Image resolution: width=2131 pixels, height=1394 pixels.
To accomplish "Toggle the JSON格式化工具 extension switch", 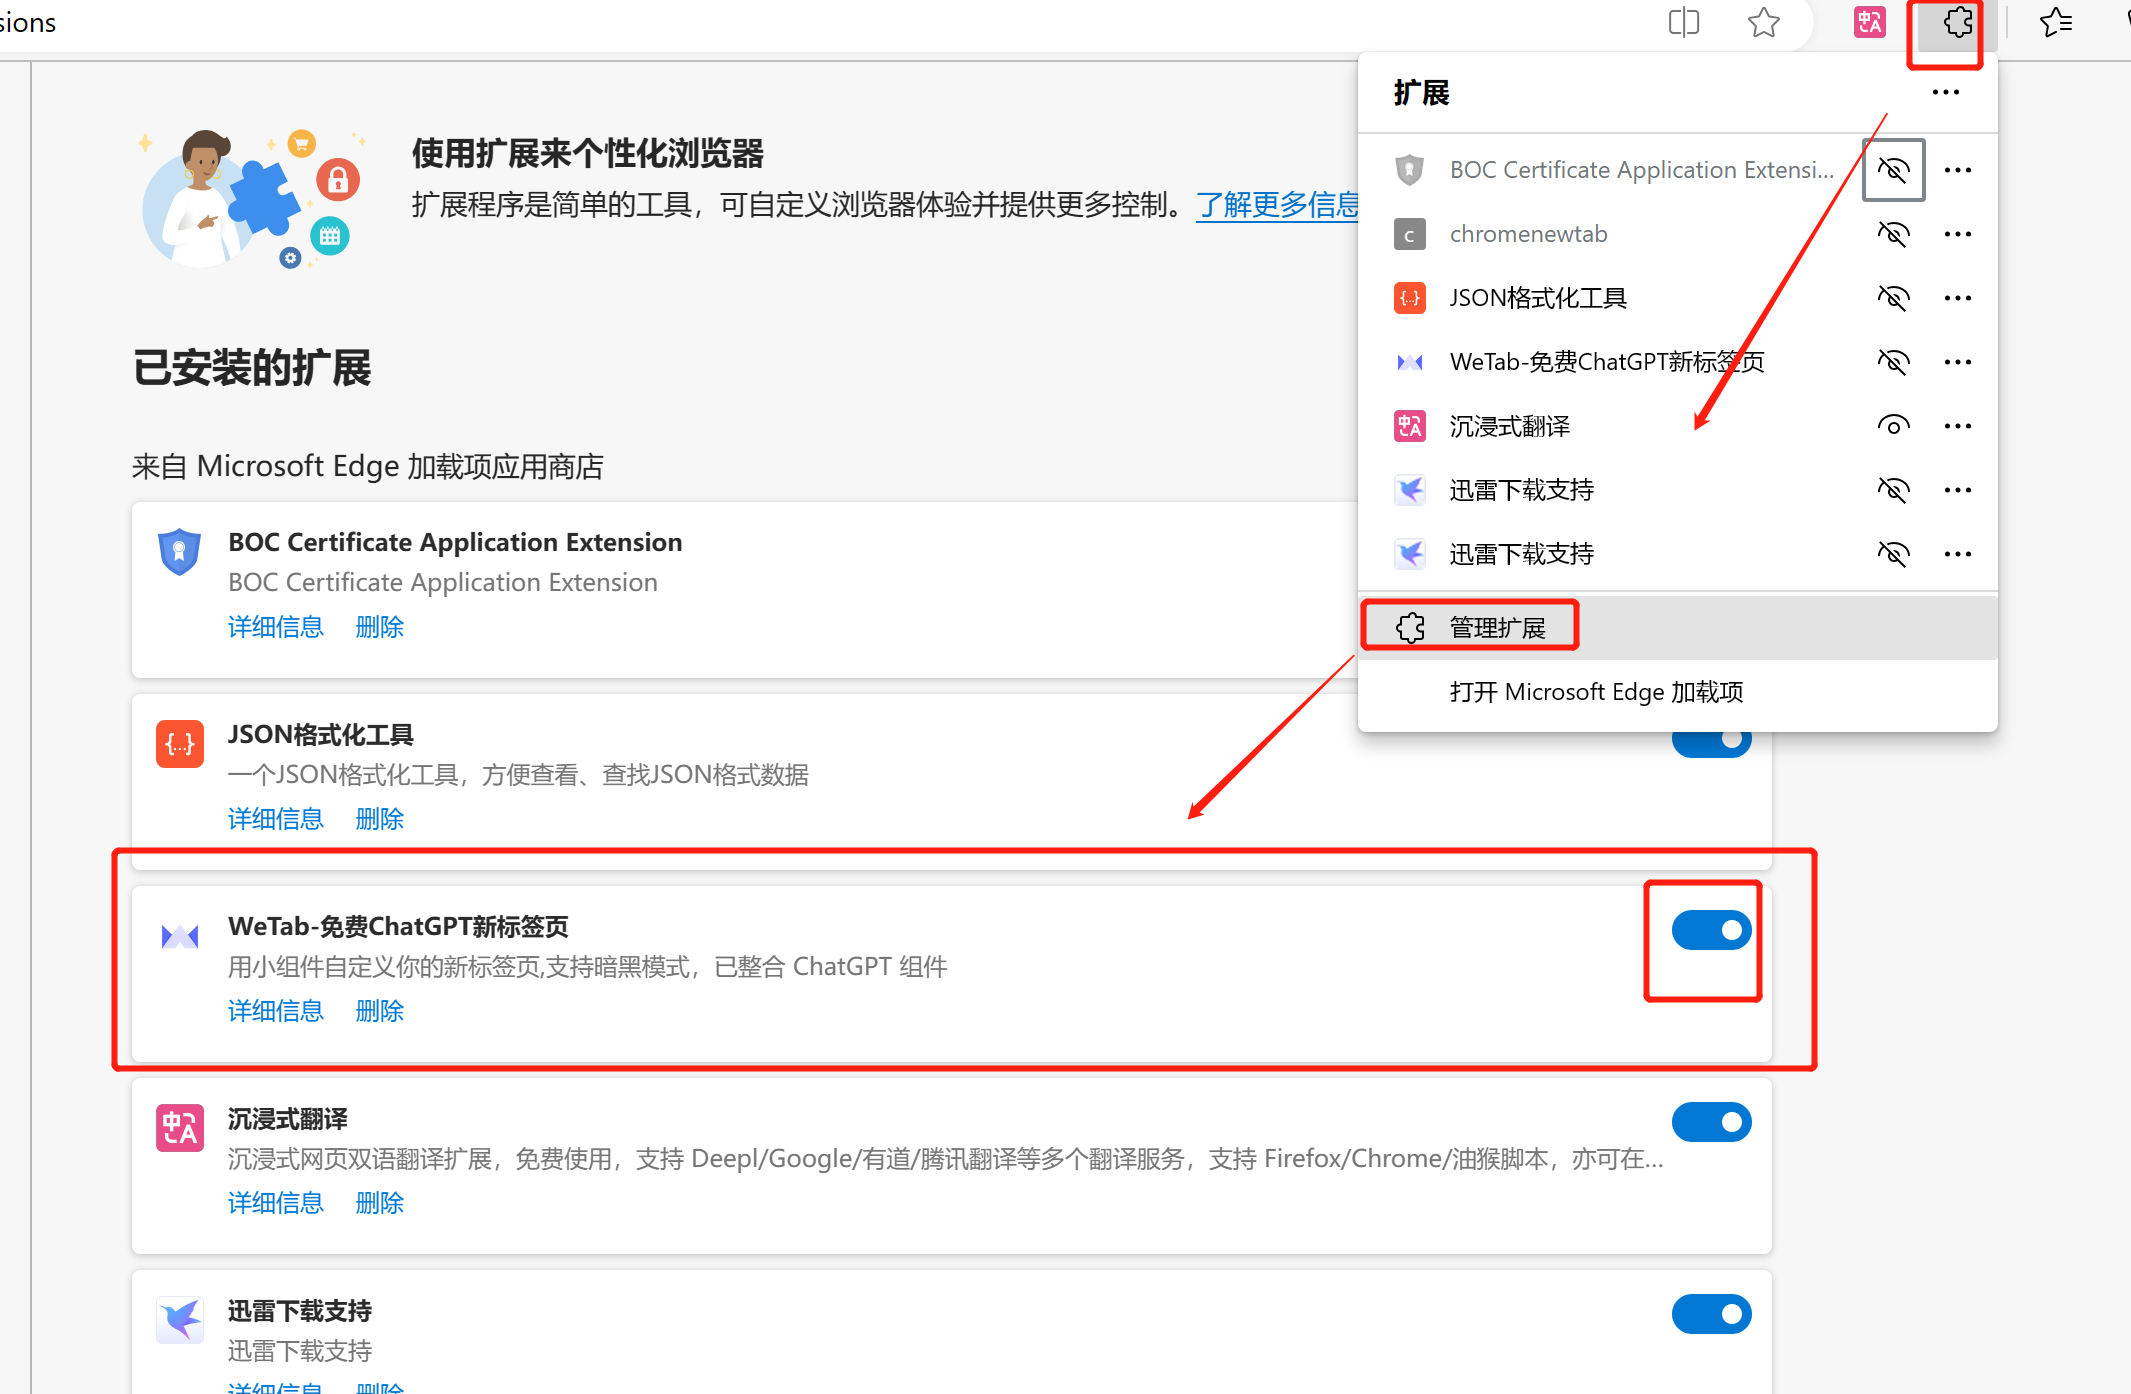I will click(1712, 745).
